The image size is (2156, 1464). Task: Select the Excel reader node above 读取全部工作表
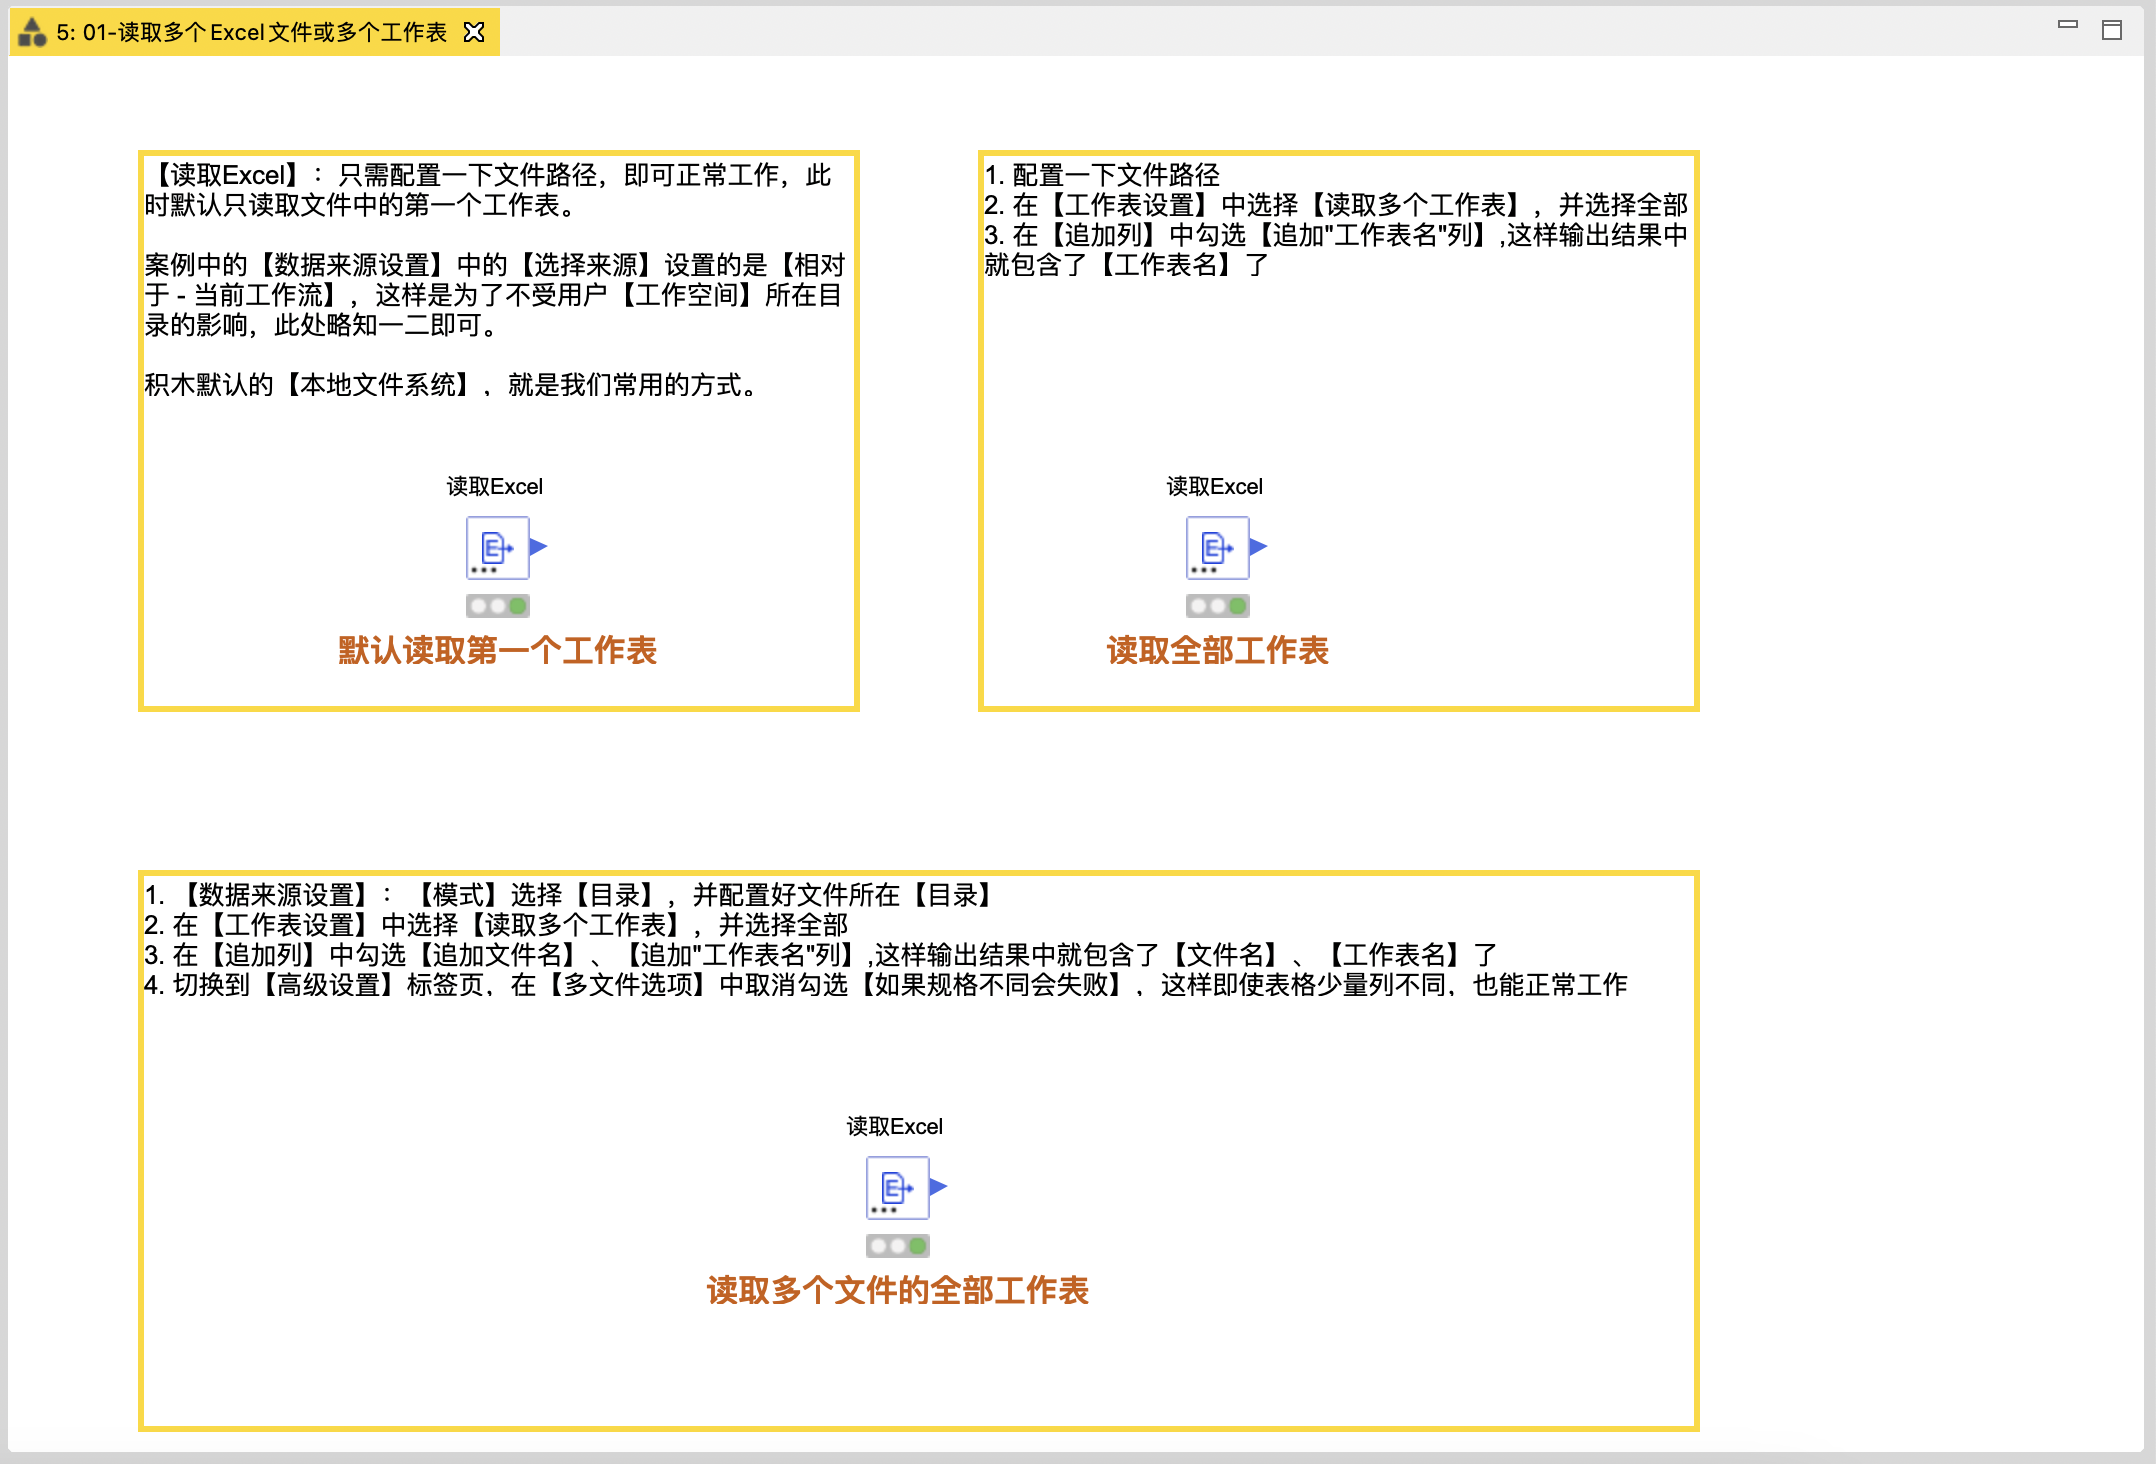[1217, 547]
